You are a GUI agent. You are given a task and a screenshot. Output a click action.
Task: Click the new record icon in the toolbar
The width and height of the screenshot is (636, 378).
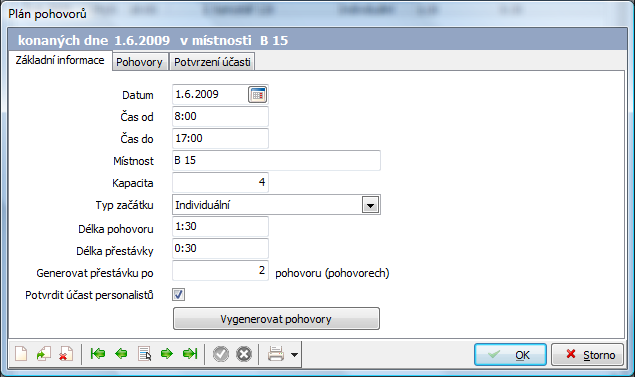(21, 354)
